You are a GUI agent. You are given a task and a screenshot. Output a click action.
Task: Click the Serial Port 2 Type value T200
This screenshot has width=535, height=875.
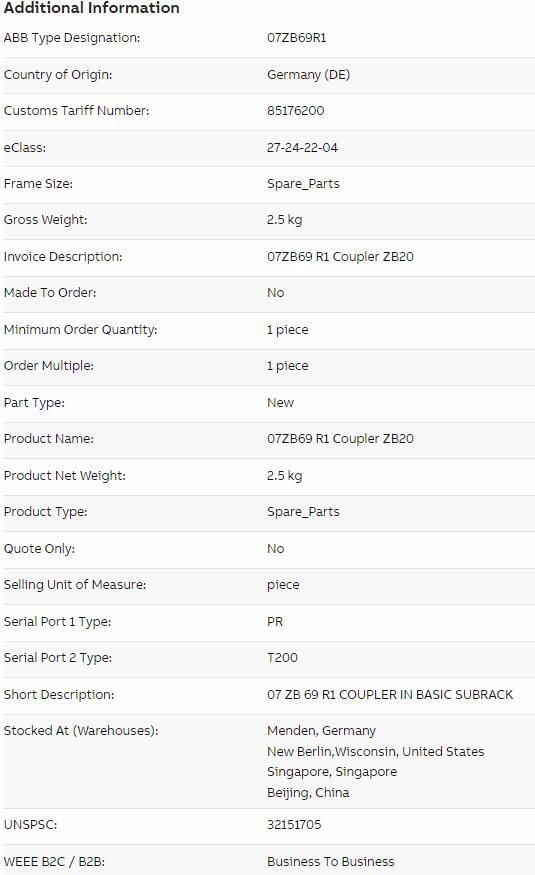[282, 658]
